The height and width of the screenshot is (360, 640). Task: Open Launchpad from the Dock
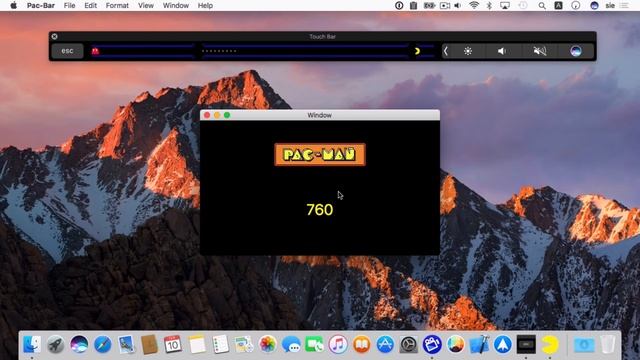coord(56,344)
